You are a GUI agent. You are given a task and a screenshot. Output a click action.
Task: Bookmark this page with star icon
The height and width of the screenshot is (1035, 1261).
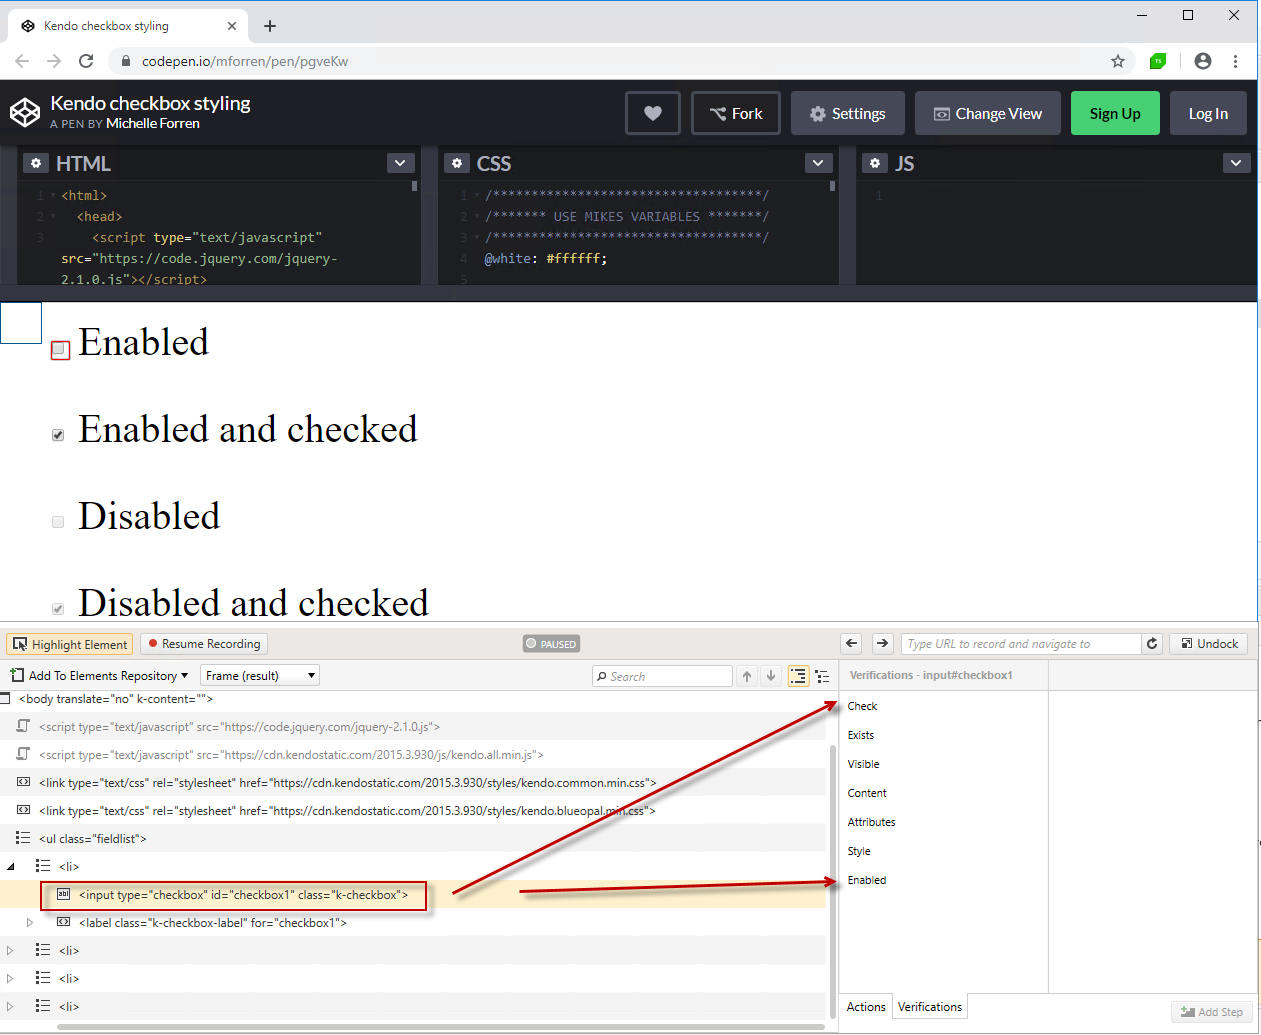pos(1118,61)
